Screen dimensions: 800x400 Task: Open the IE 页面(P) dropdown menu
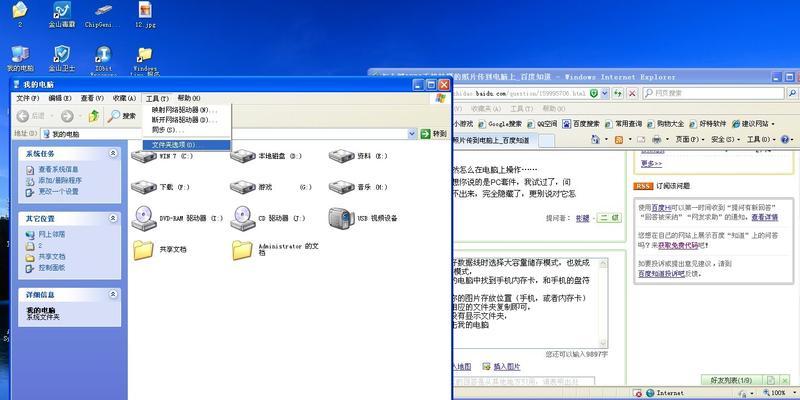pos(690,139)
